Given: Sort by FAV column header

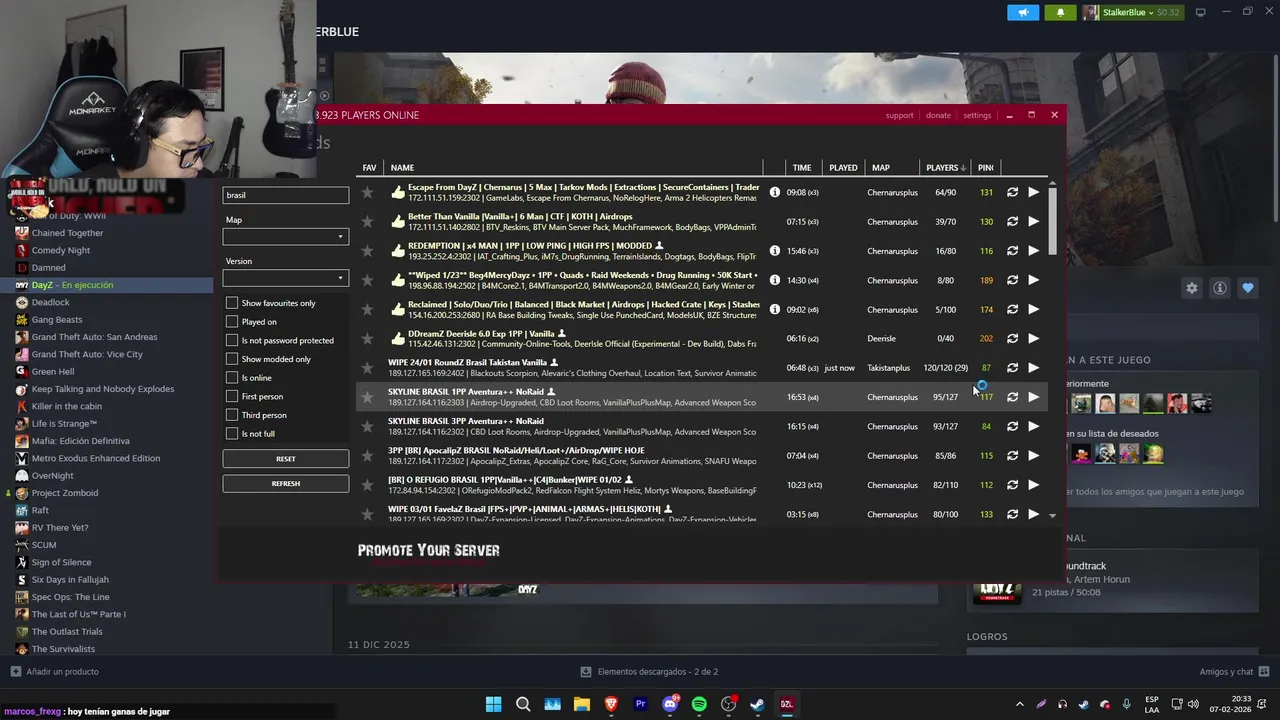Looking at the screenshot, I should 369,168.
